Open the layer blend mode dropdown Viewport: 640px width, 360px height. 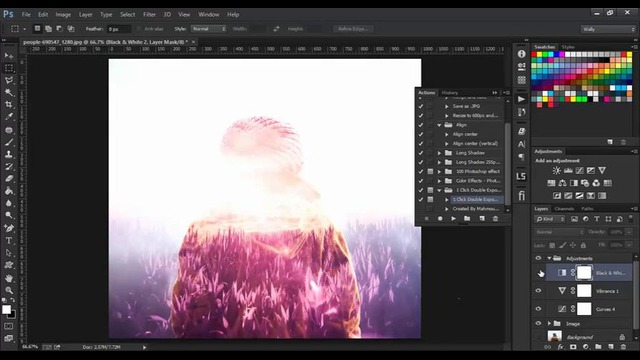pyautogui.click(x=559, y=232)
